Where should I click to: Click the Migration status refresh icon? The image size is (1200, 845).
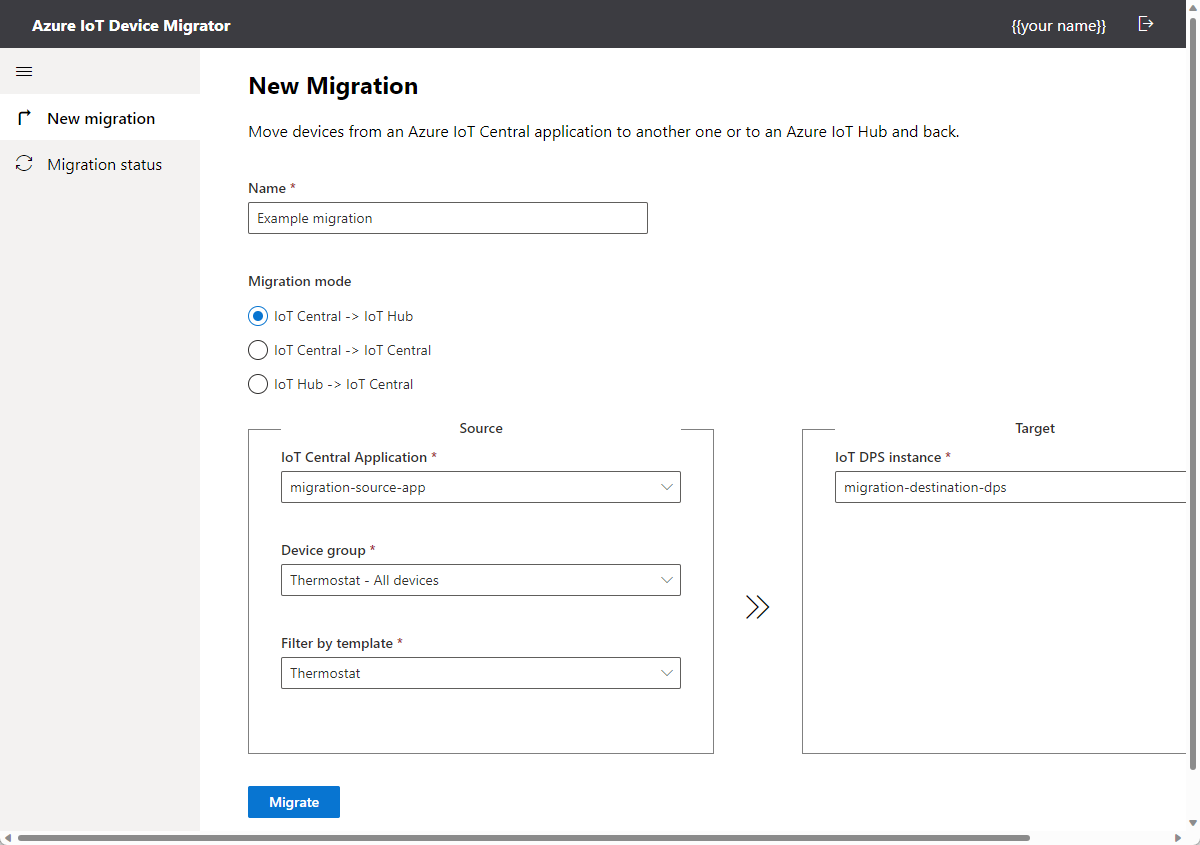[25, 164]
